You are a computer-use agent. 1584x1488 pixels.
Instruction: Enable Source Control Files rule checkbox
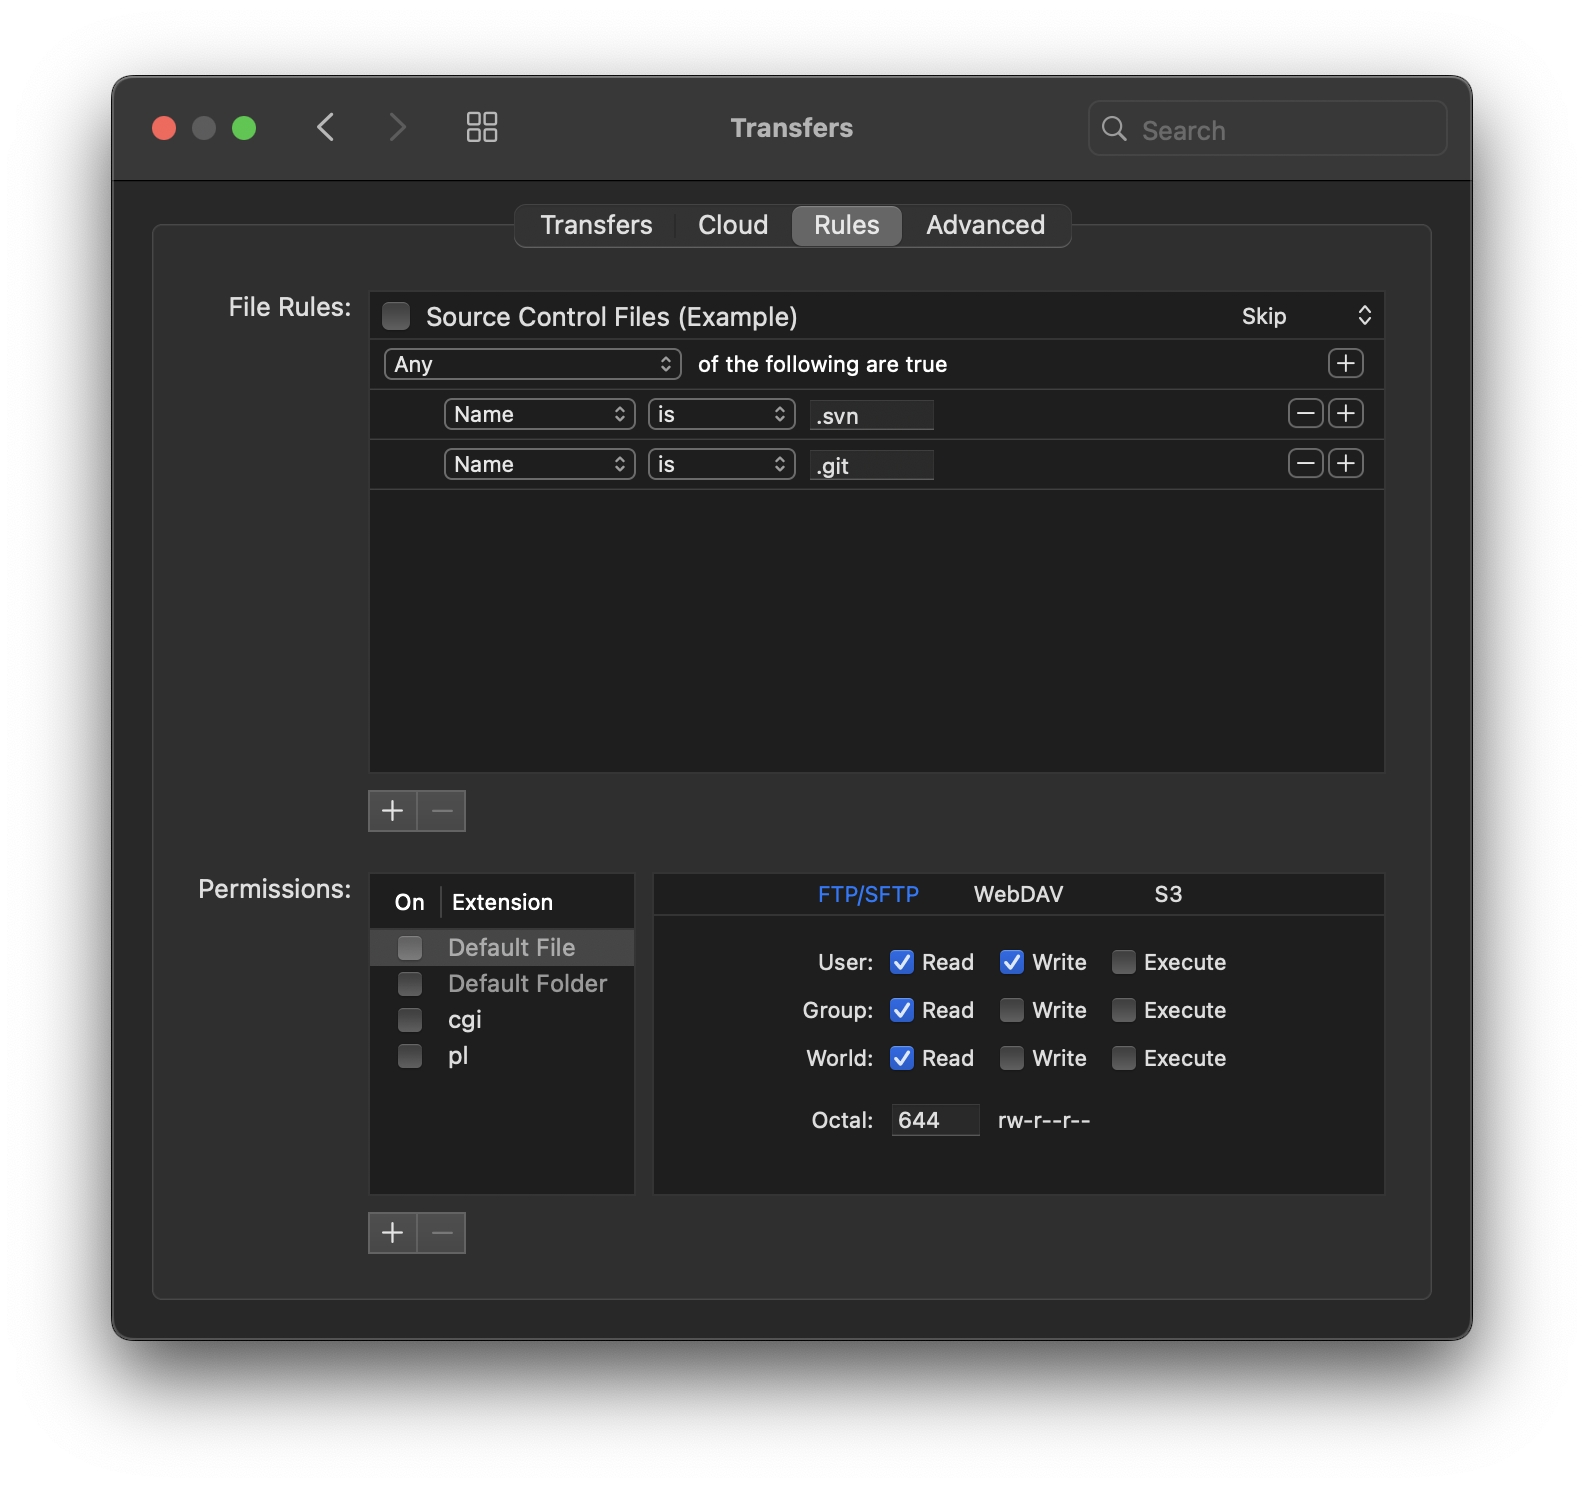click(397, 316)
